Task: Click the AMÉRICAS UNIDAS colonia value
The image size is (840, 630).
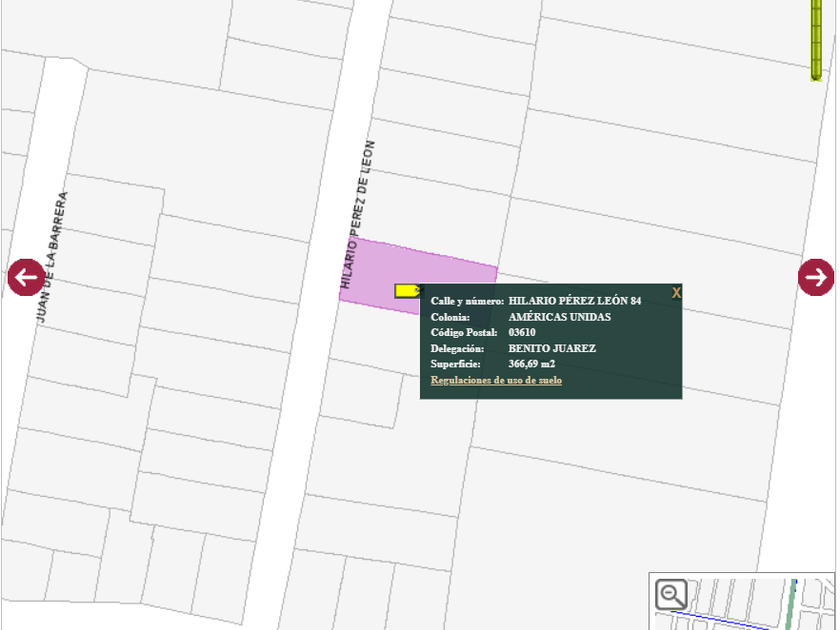Action: [x=559, y=317]
